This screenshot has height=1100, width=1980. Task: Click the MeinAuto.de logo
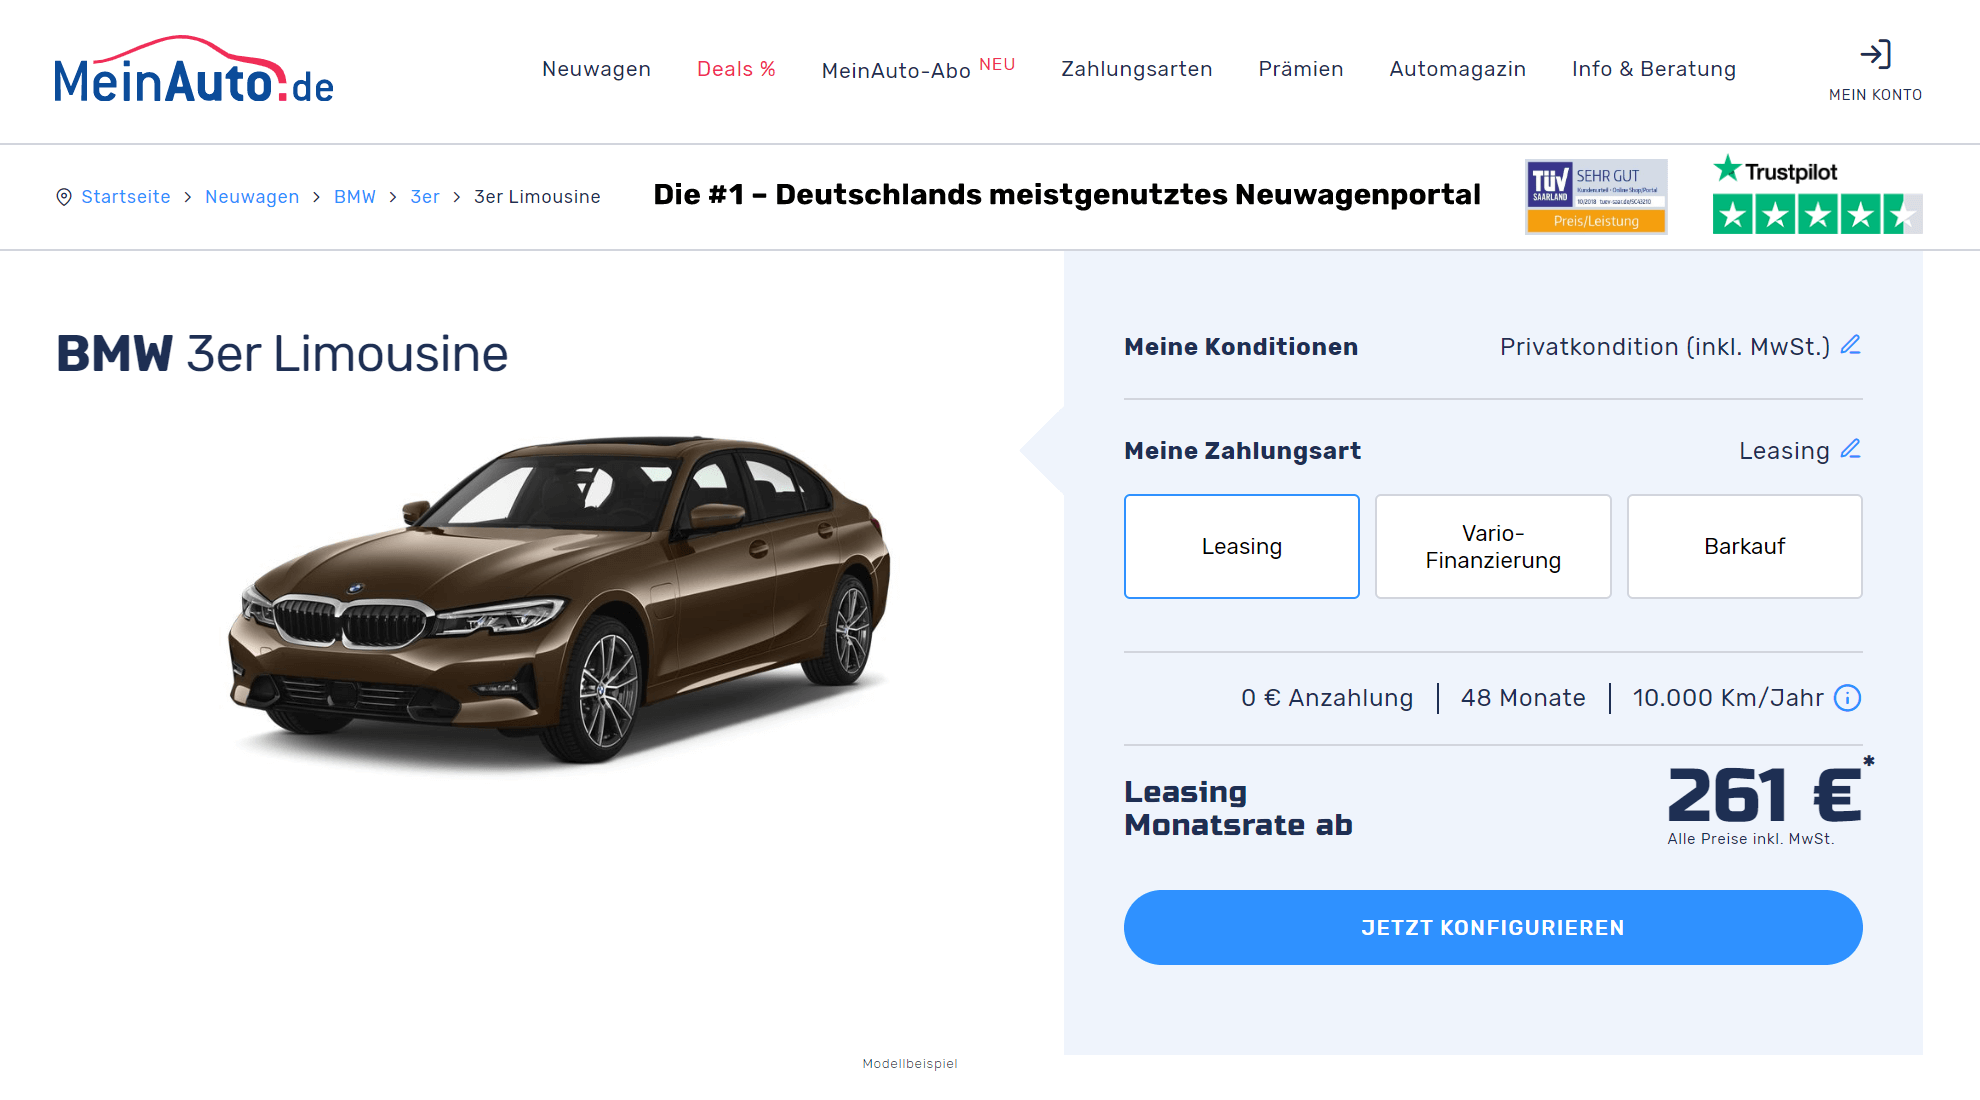click(194, 70)
